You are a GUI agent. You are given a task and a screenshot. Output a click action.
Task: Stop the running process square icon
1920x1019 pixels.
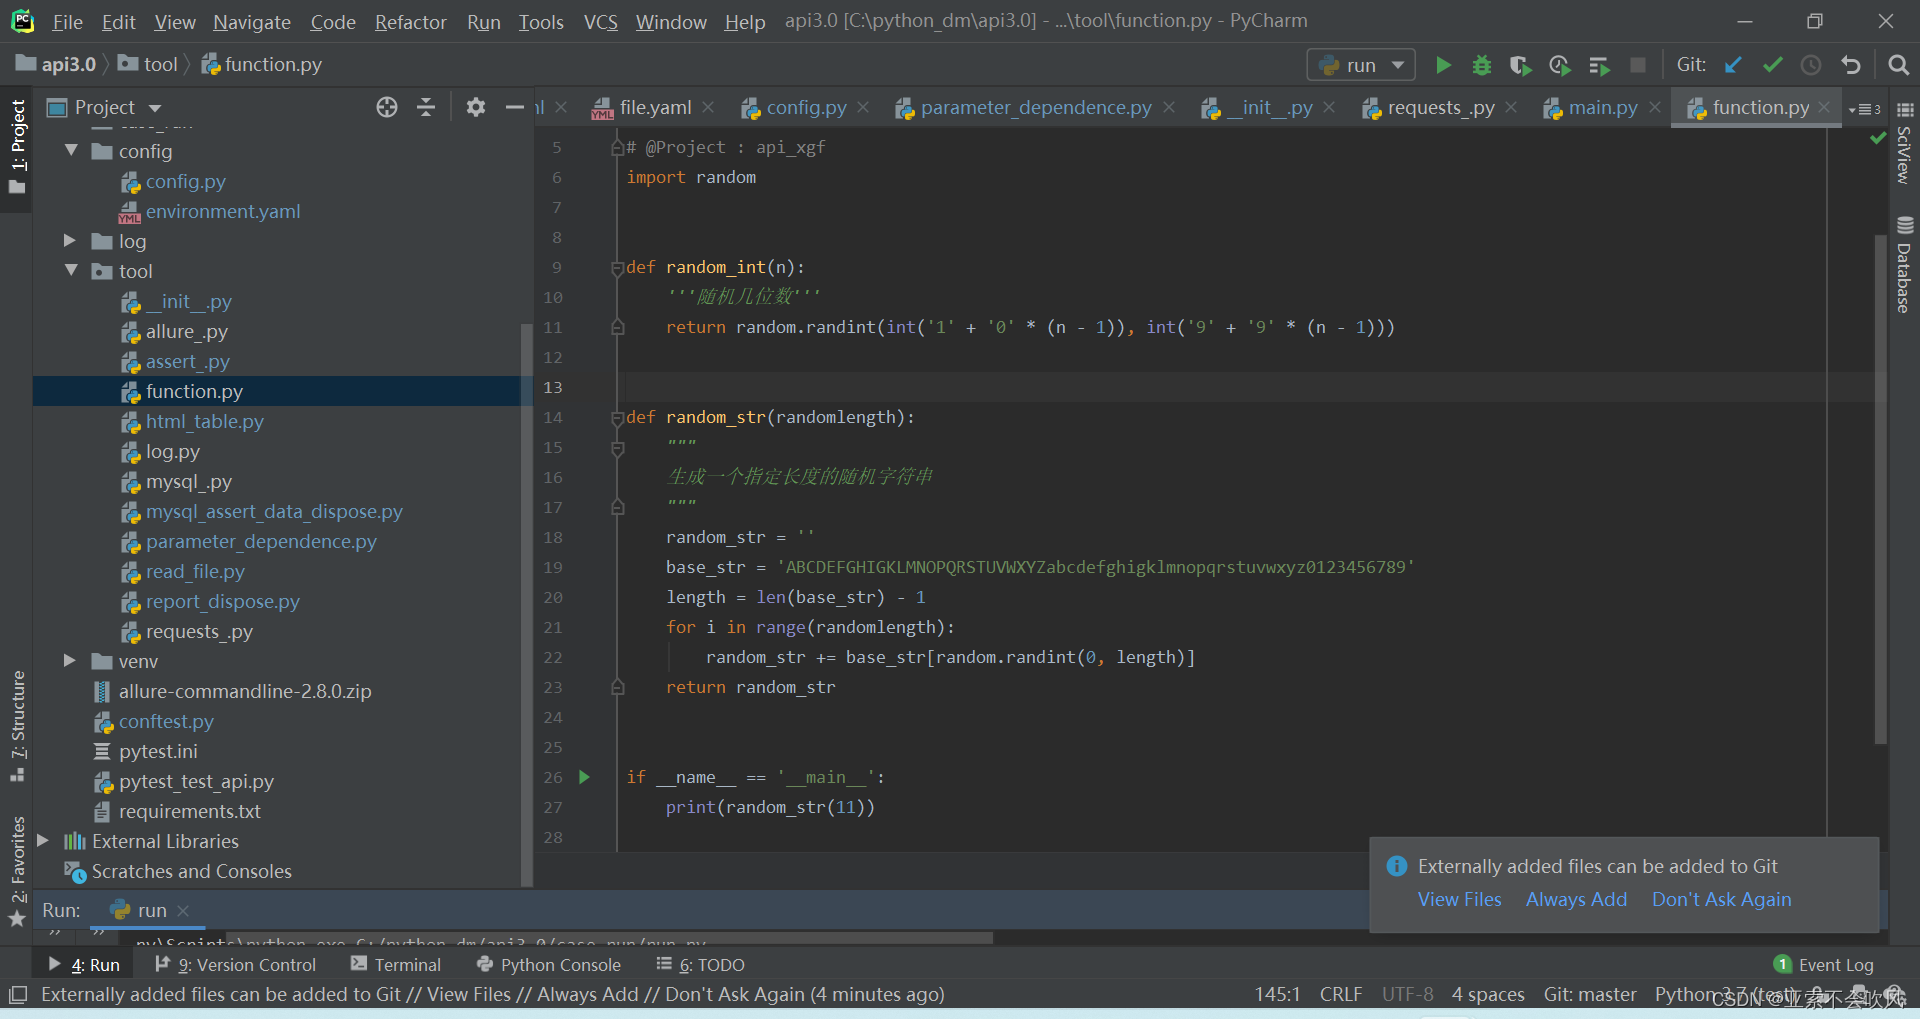pos(1638,65)
